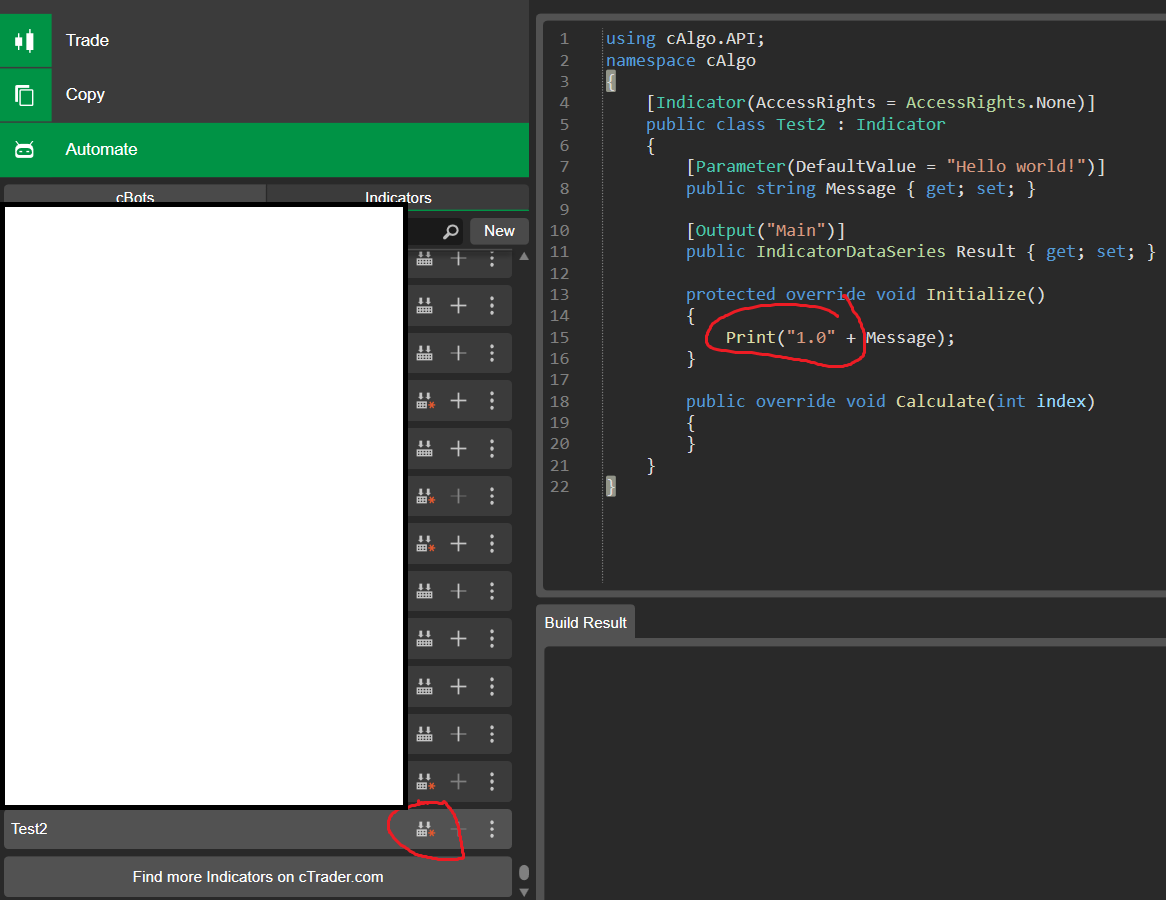The image size is (1166, 900).
Task: Build the Test2 indicator using its build icon
Action: (x=425, y=829)
